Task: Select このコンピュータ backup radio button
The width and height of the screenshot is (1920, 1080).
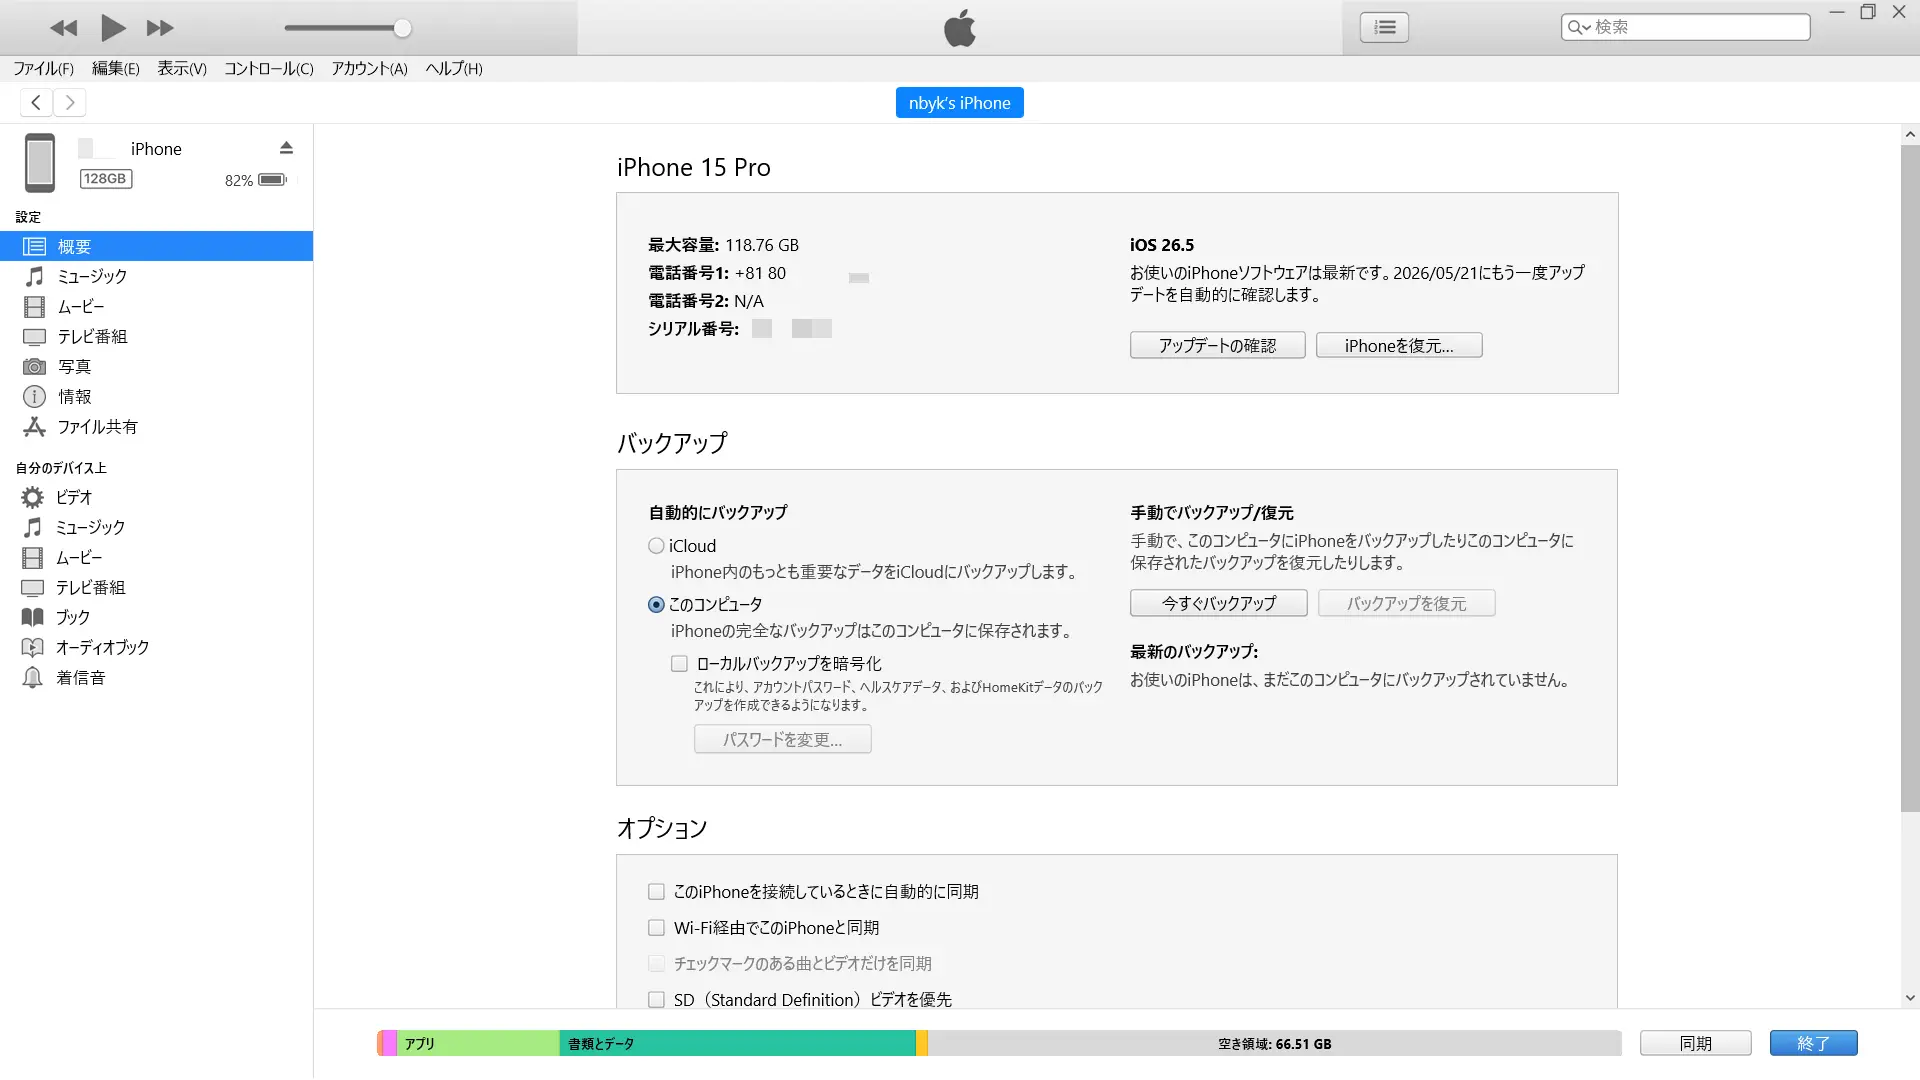Action: point(656,605)
